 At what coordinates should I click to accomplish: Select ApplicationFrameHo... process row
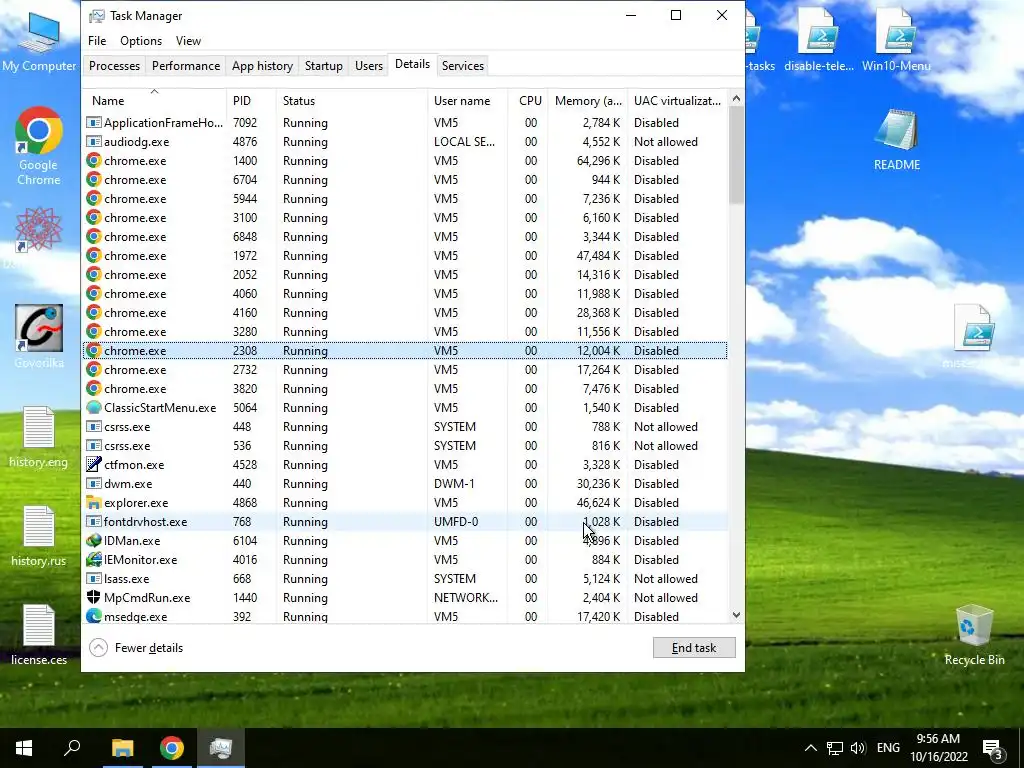click(x=406, y=123)
